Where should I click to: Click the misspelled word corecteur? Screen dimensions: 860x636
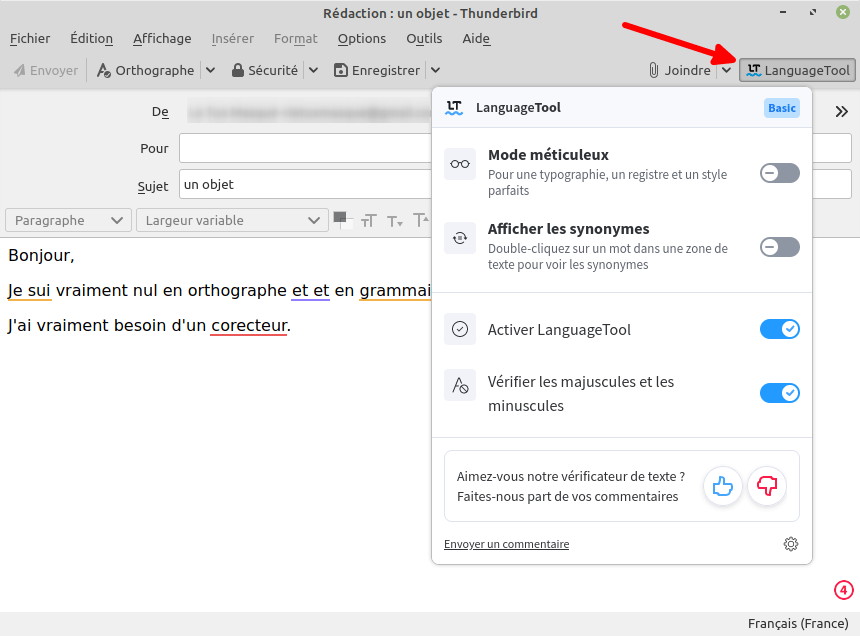[248, 325]
